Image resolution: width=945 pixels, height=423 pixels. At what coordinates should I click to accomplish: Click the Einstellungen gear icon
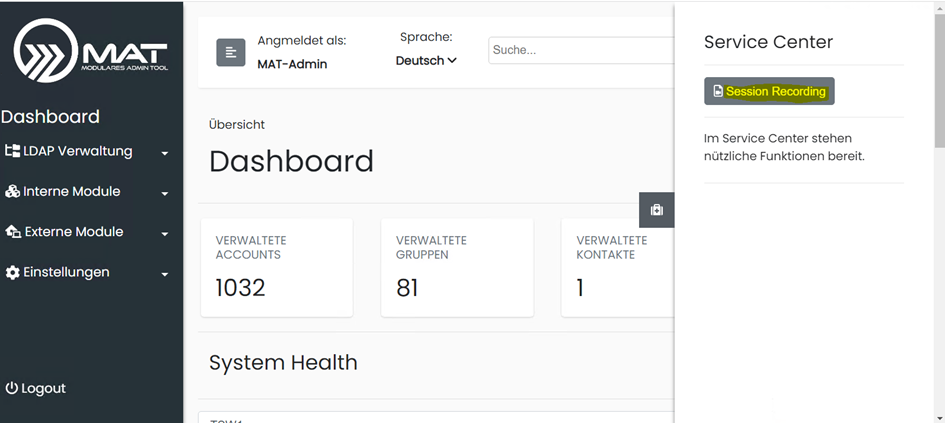point(13,272)
